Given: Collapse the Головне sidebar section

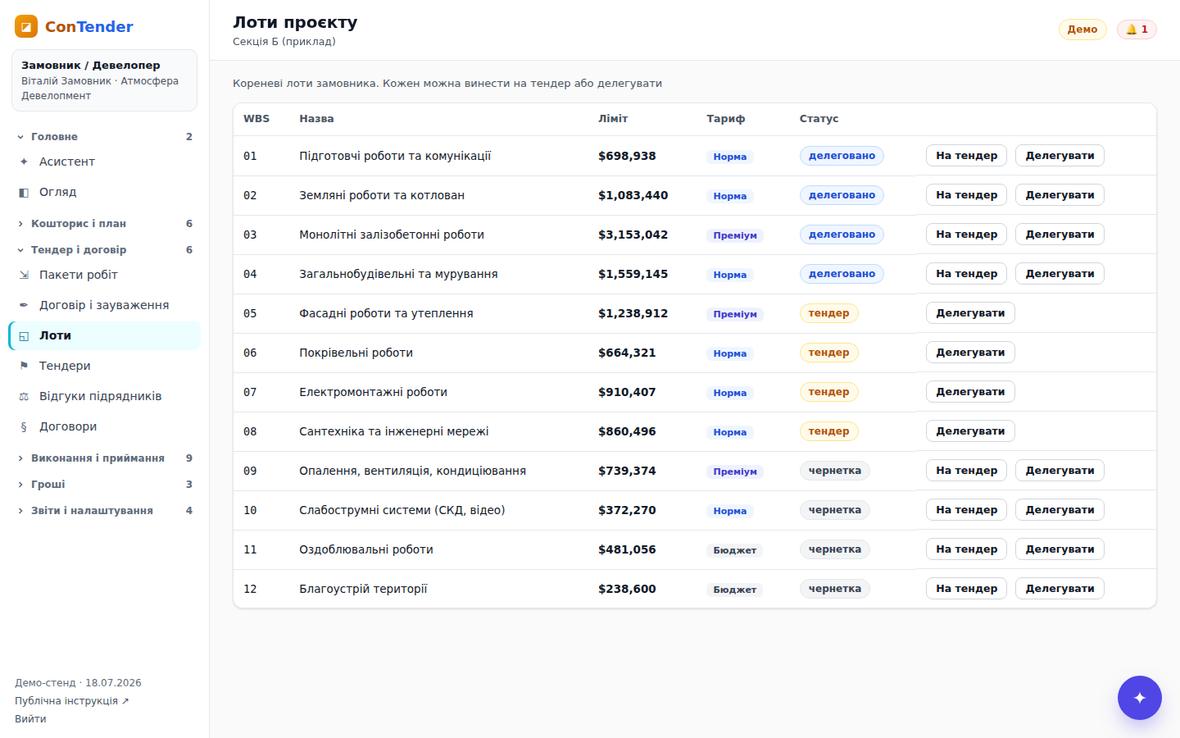Looking at the screenshot, I should (x=105, y=136).
